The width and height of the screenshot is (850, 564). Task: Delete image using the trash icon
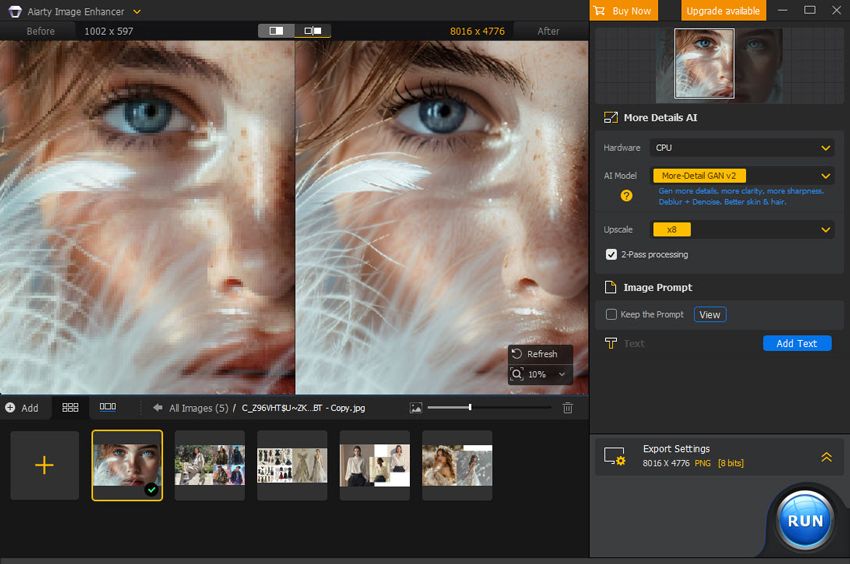(568, 408)
